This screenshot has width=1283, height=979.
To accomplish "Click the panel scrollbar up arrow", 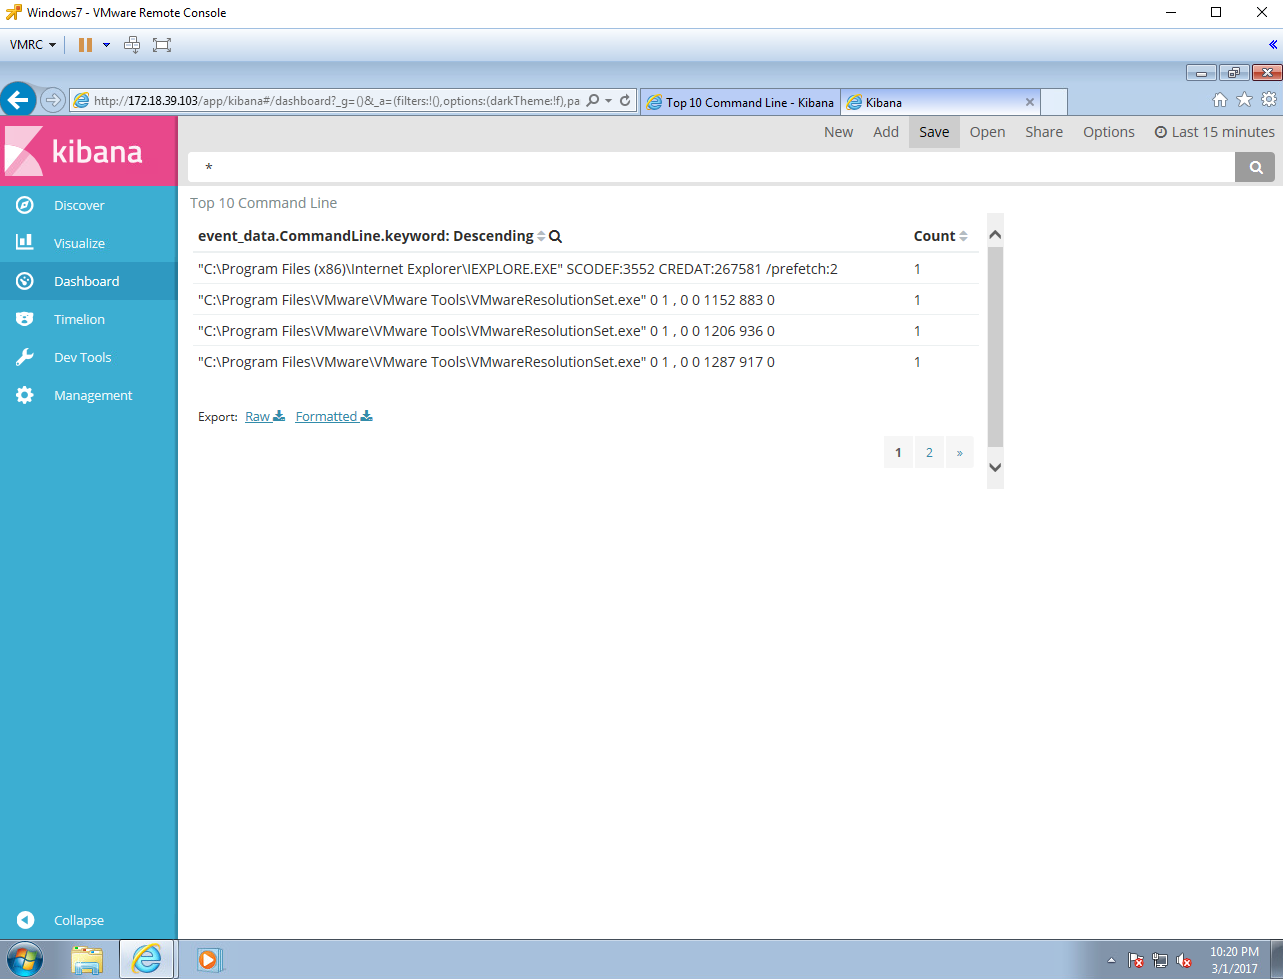I will coord(995,235).
